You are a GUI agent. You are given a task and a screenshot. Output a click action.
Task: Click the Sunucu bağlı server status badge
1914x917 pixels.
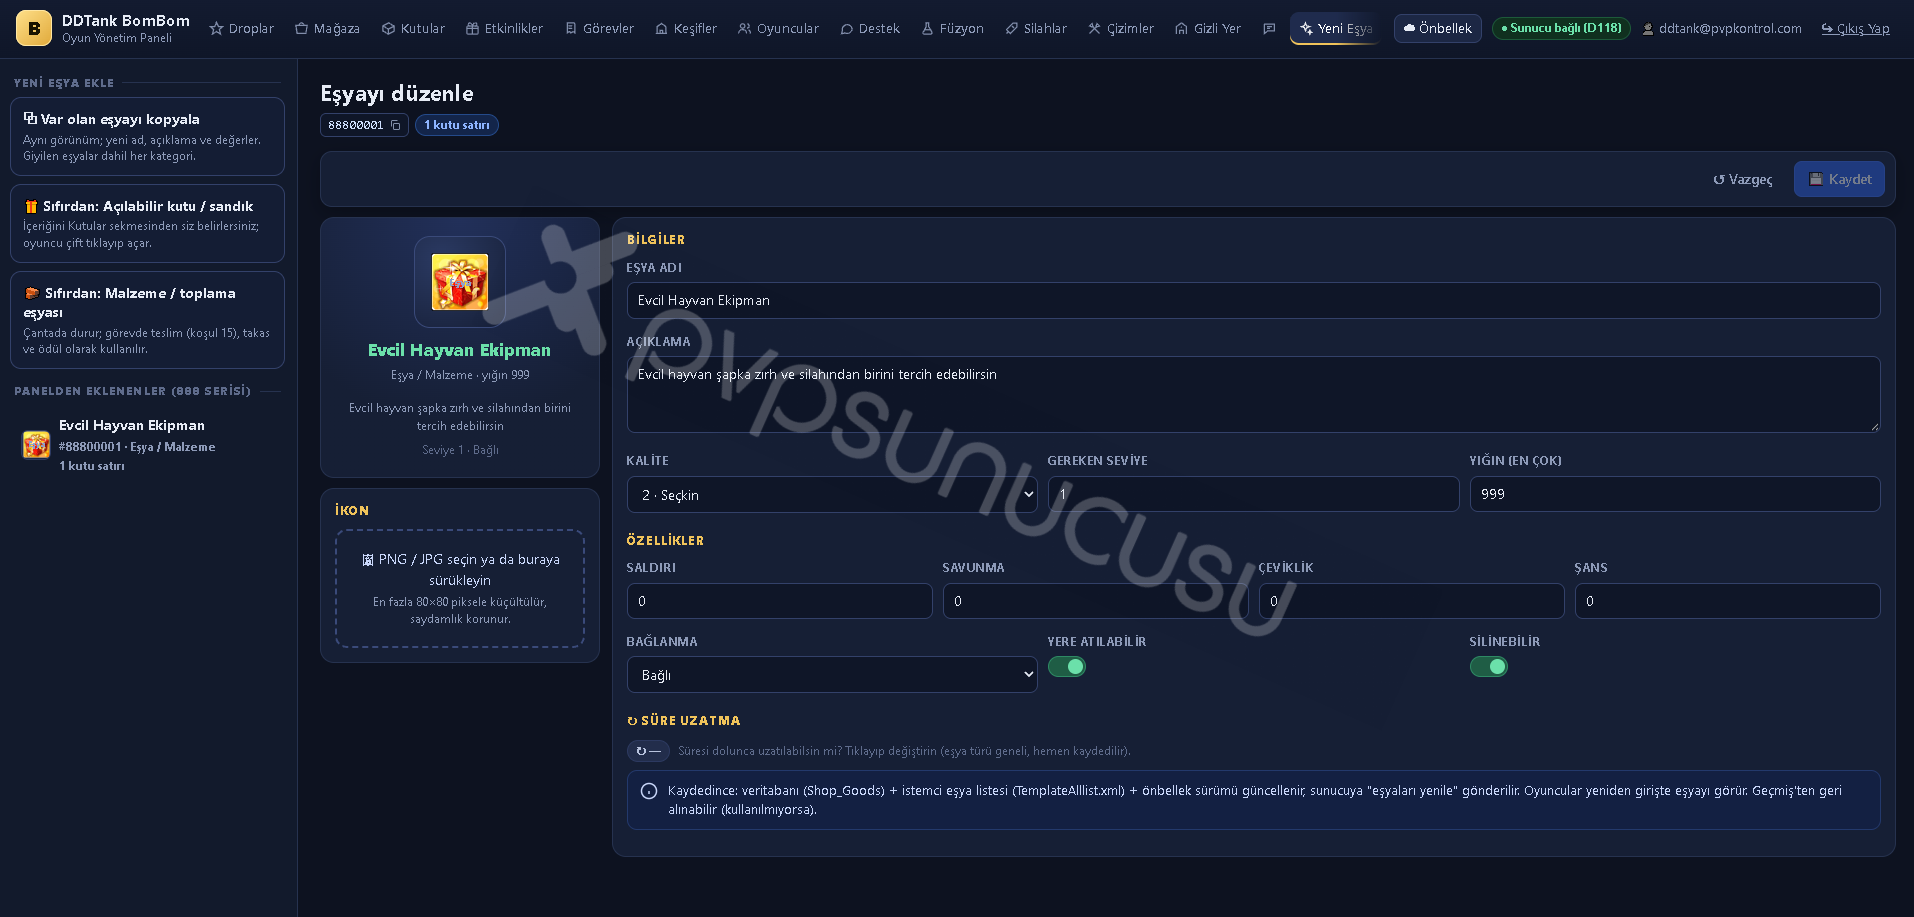tap(1561, 28)
